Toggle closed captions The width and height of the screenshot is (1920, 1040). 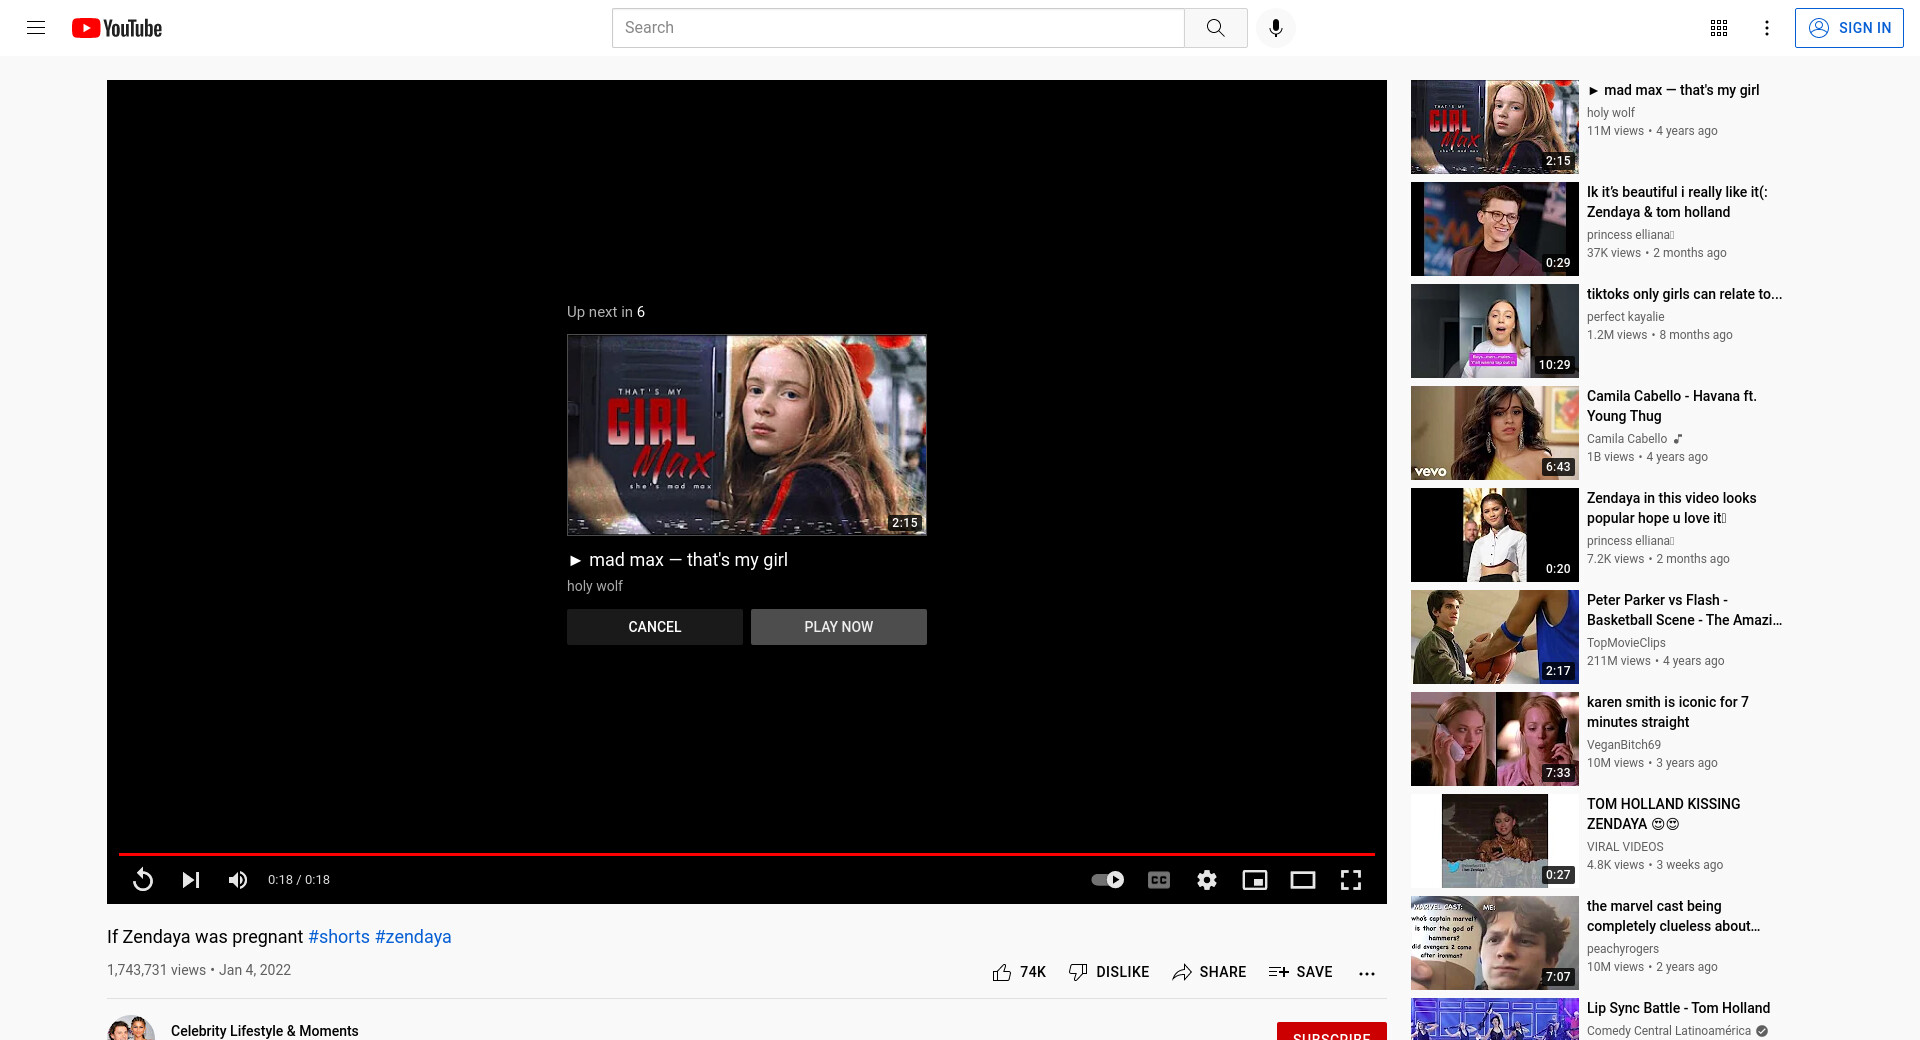[1159, 880]
